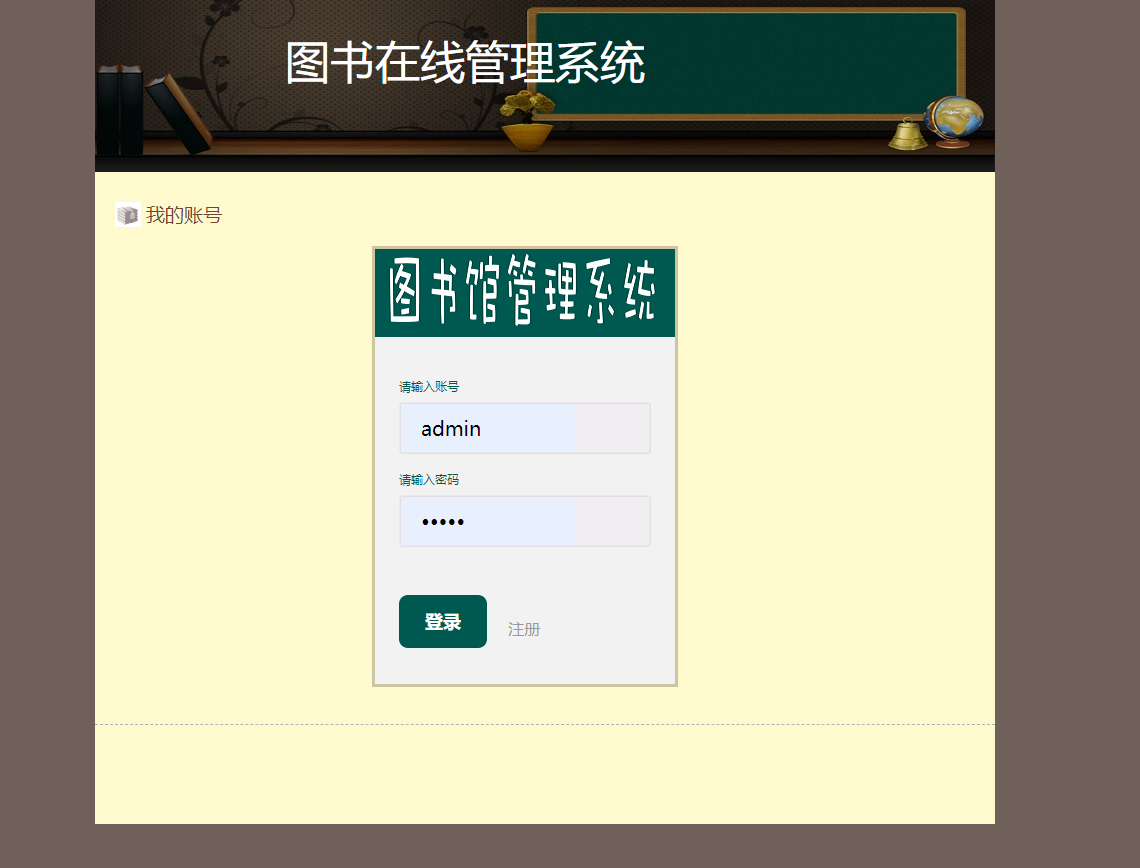
Task: Click the 图书馆管理系统 green banner image
Action: pyautogui.click(x=524, y=291)
